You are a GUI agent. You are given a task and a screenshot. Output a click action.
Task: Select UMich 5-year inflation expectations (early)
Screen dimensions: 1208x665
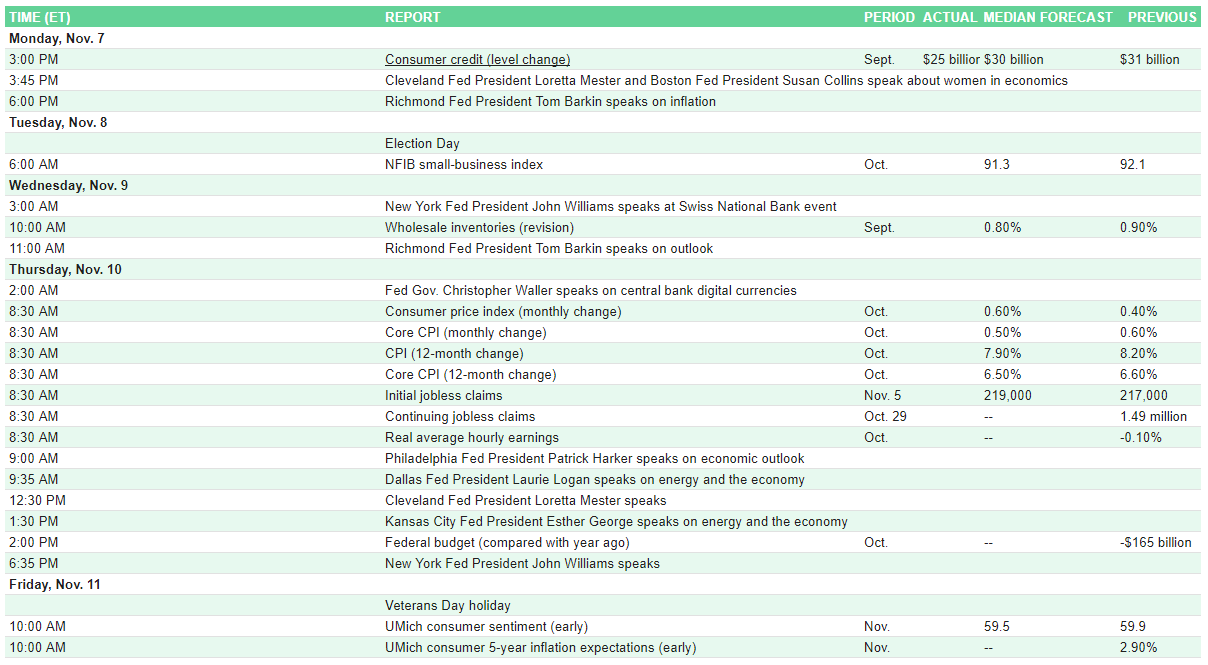point(540,647)
